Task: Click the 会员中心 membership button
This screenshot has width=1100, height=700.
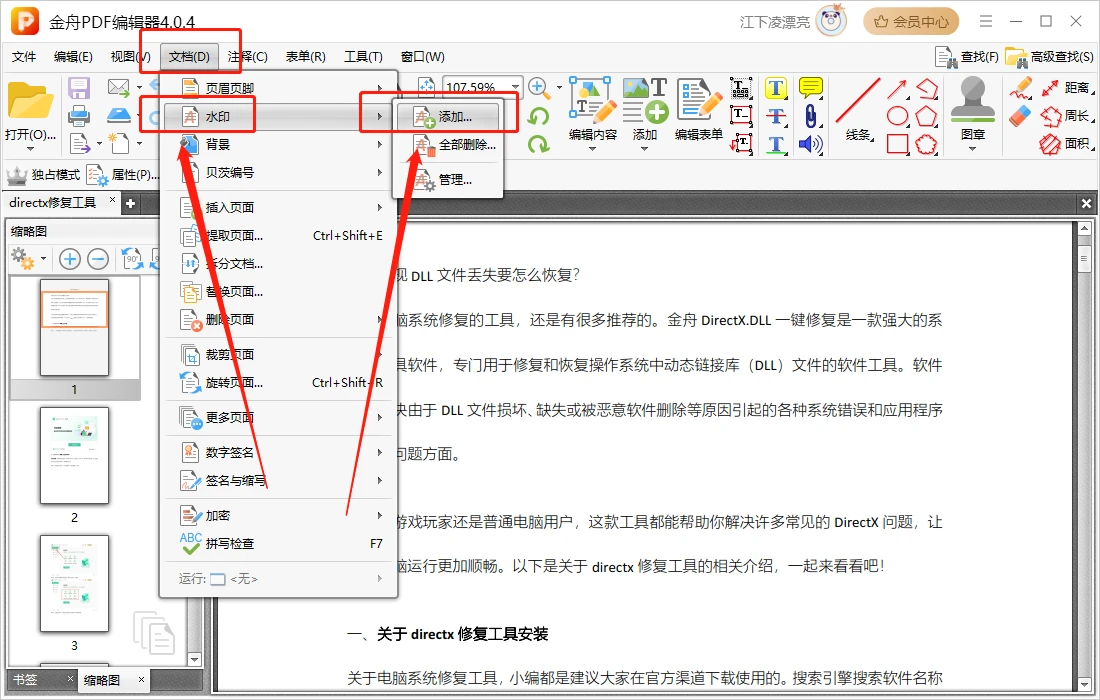Action: pyautogui.click(x=910, y=21)
